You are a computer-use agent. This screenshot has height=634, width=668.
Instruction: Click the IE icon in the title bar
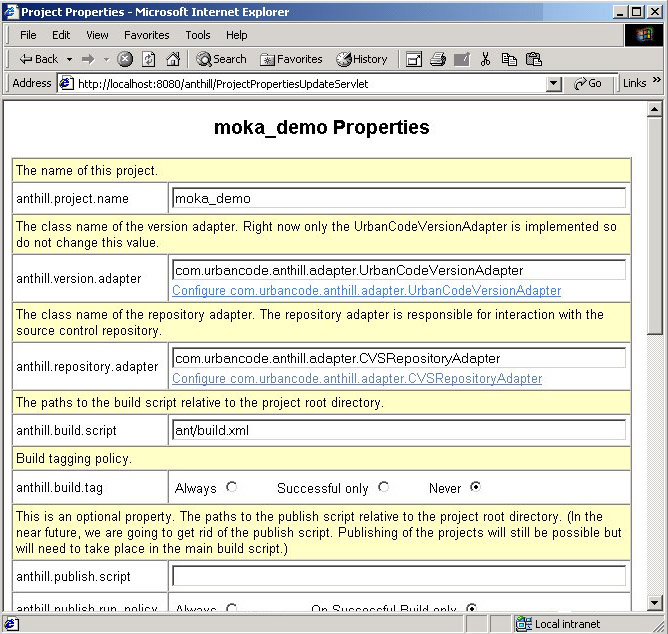click(x=11, y=12)
